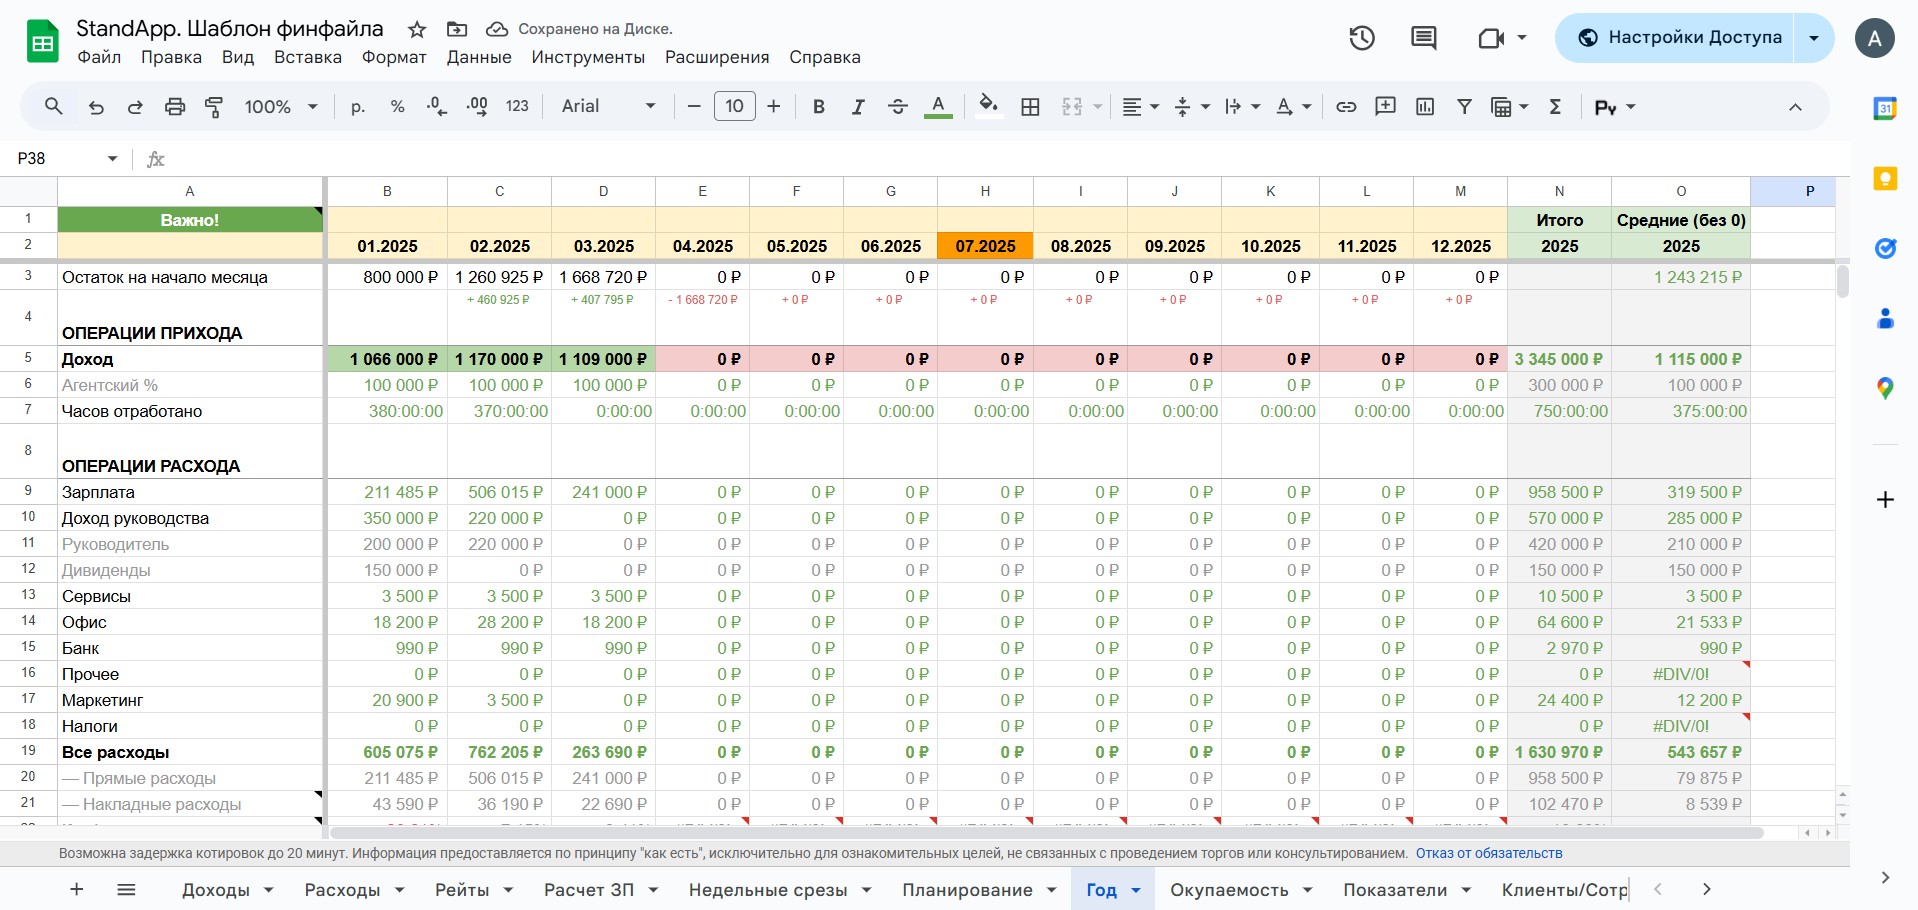Image resolution: width=1918 pixels, height=910 pixels.
Task: Open the comments panel icon
Action: (1423, 38)
